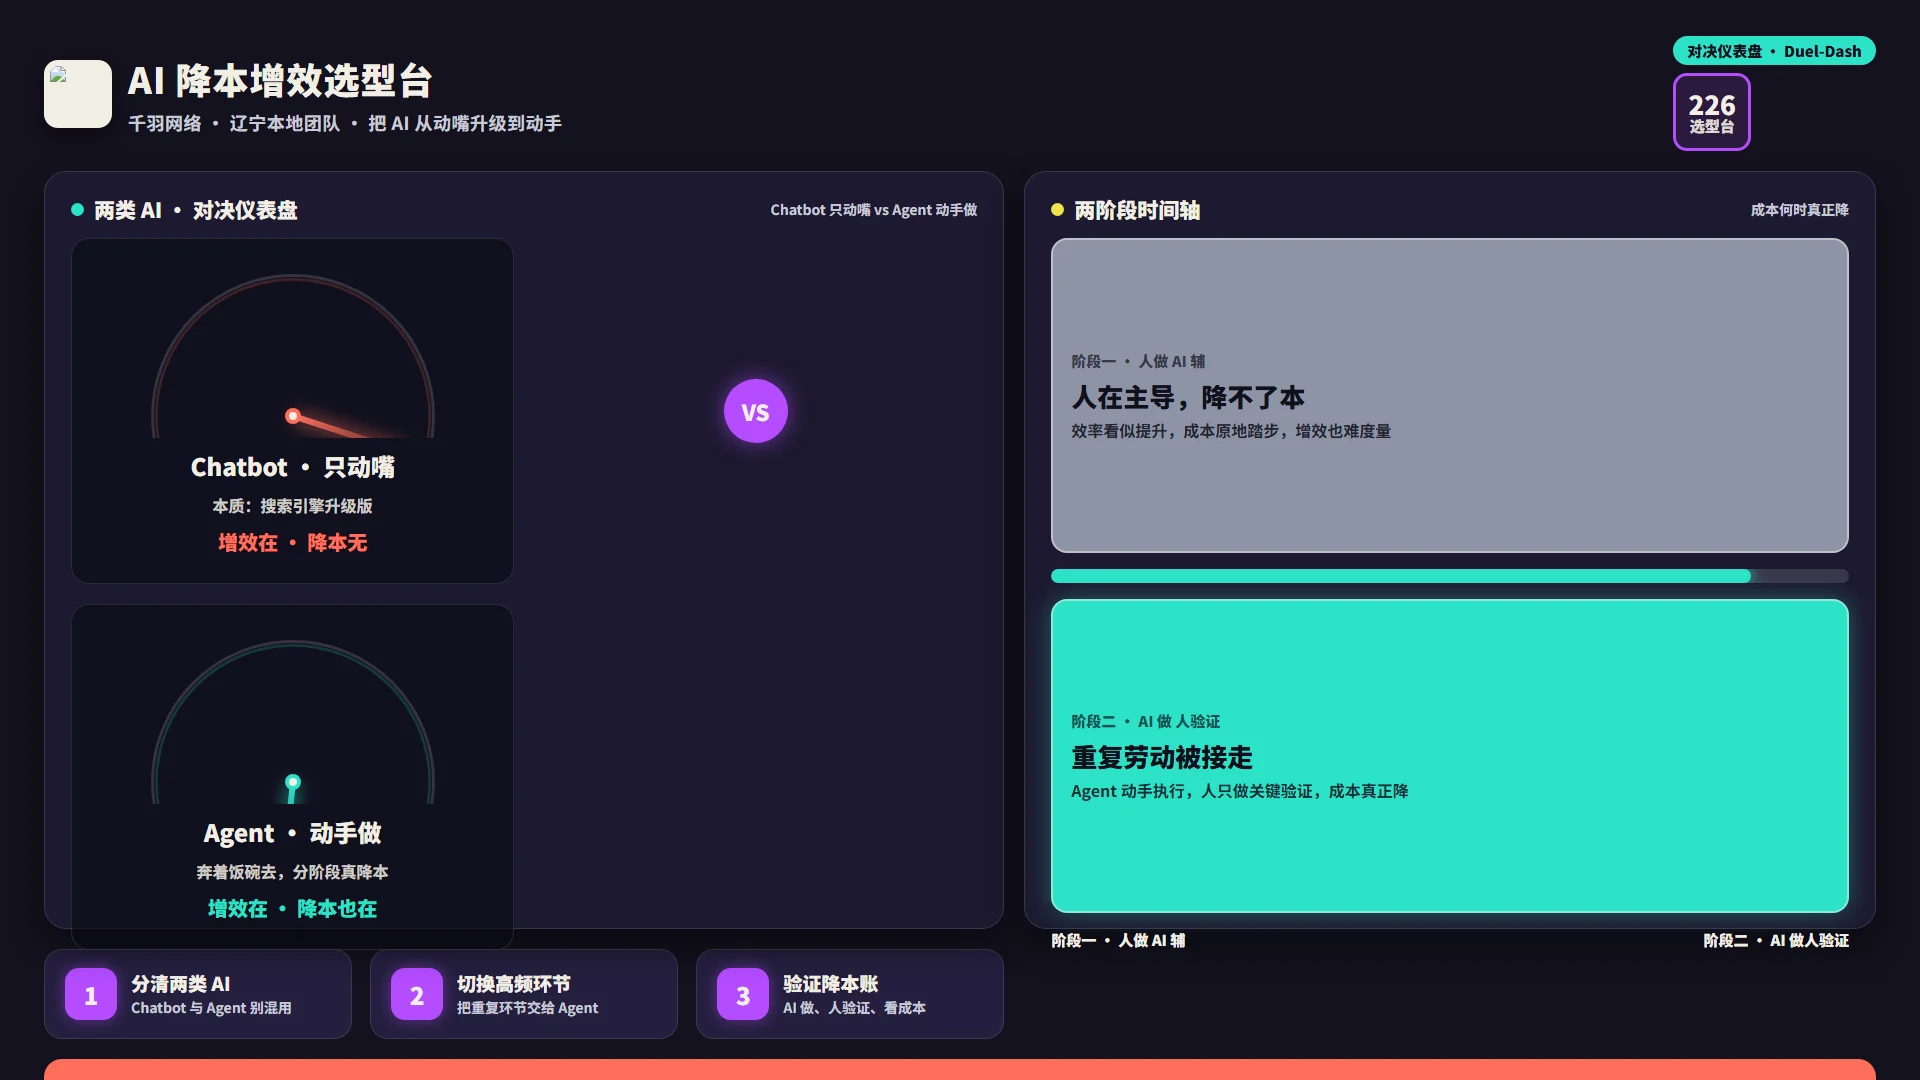Viewport: 1920px width, 1080px height.
Task: Open the 重复劳动被接走 stage card
Action: point(1450,756)
